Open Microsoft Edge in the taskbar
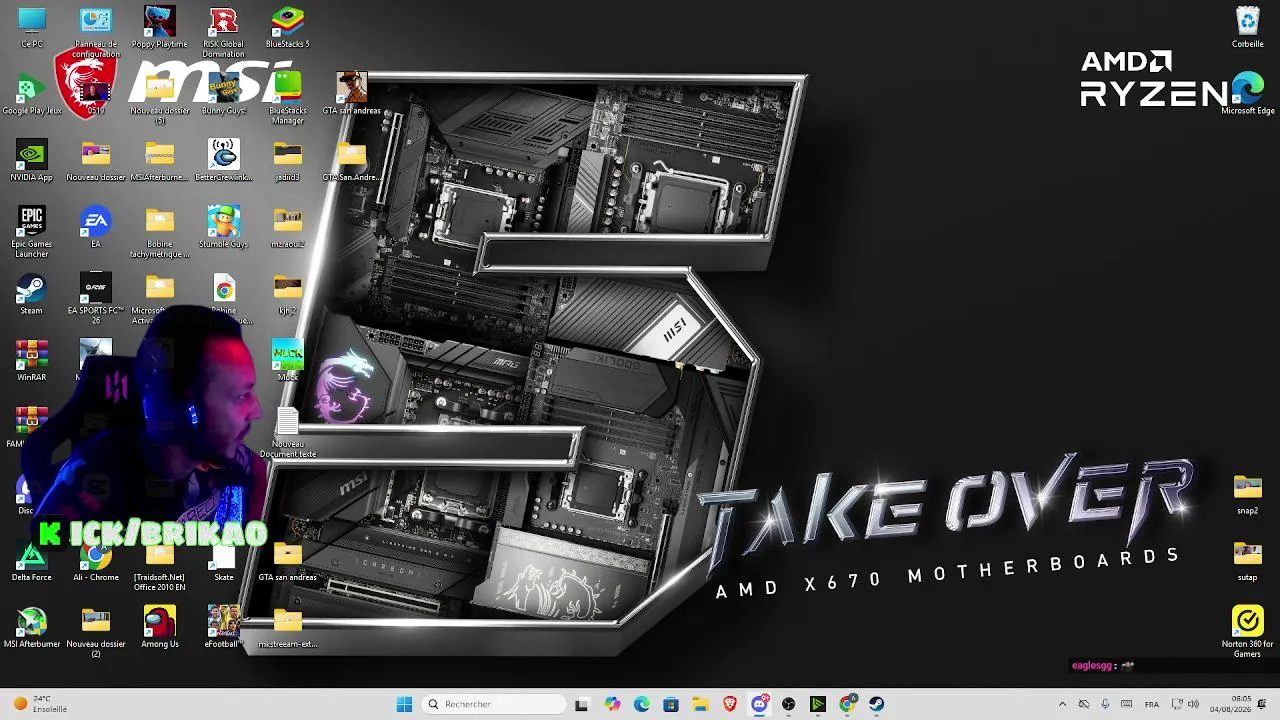Image resolution: width=1280 pixels, height=720 pixels. [x=641, y=704]
